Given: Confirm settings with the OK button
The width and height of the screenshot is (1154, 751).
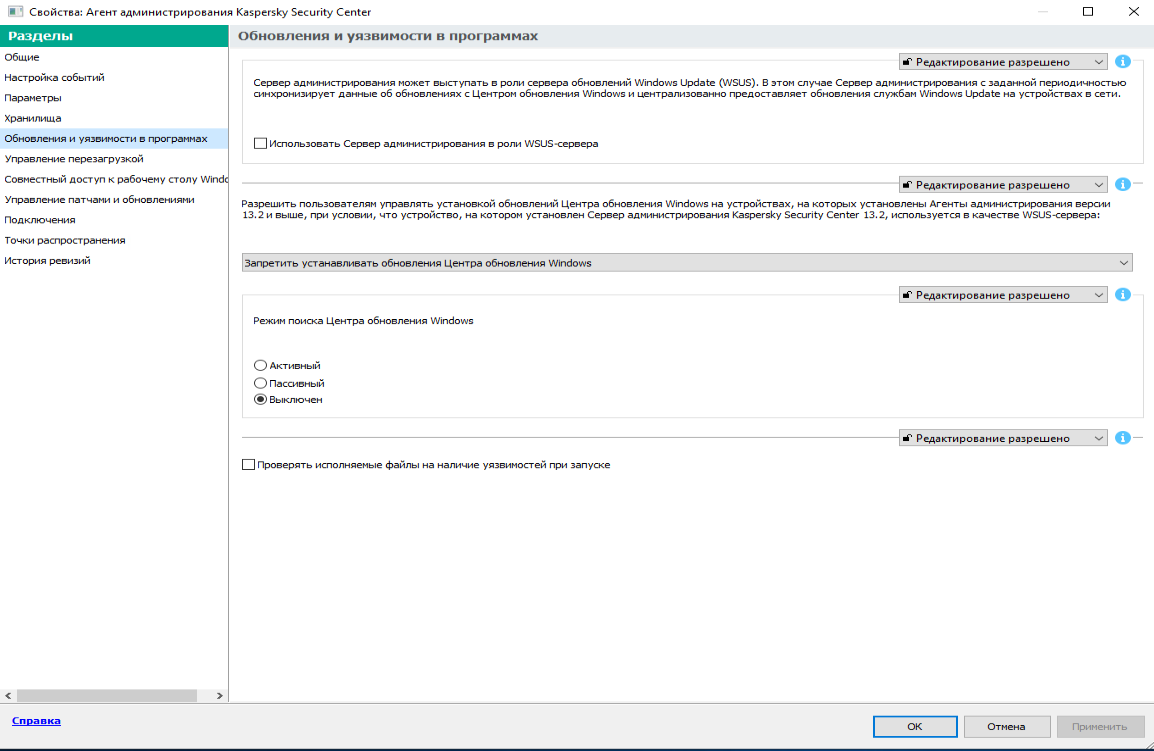Looking at the screenshot, I should (915, 726).
